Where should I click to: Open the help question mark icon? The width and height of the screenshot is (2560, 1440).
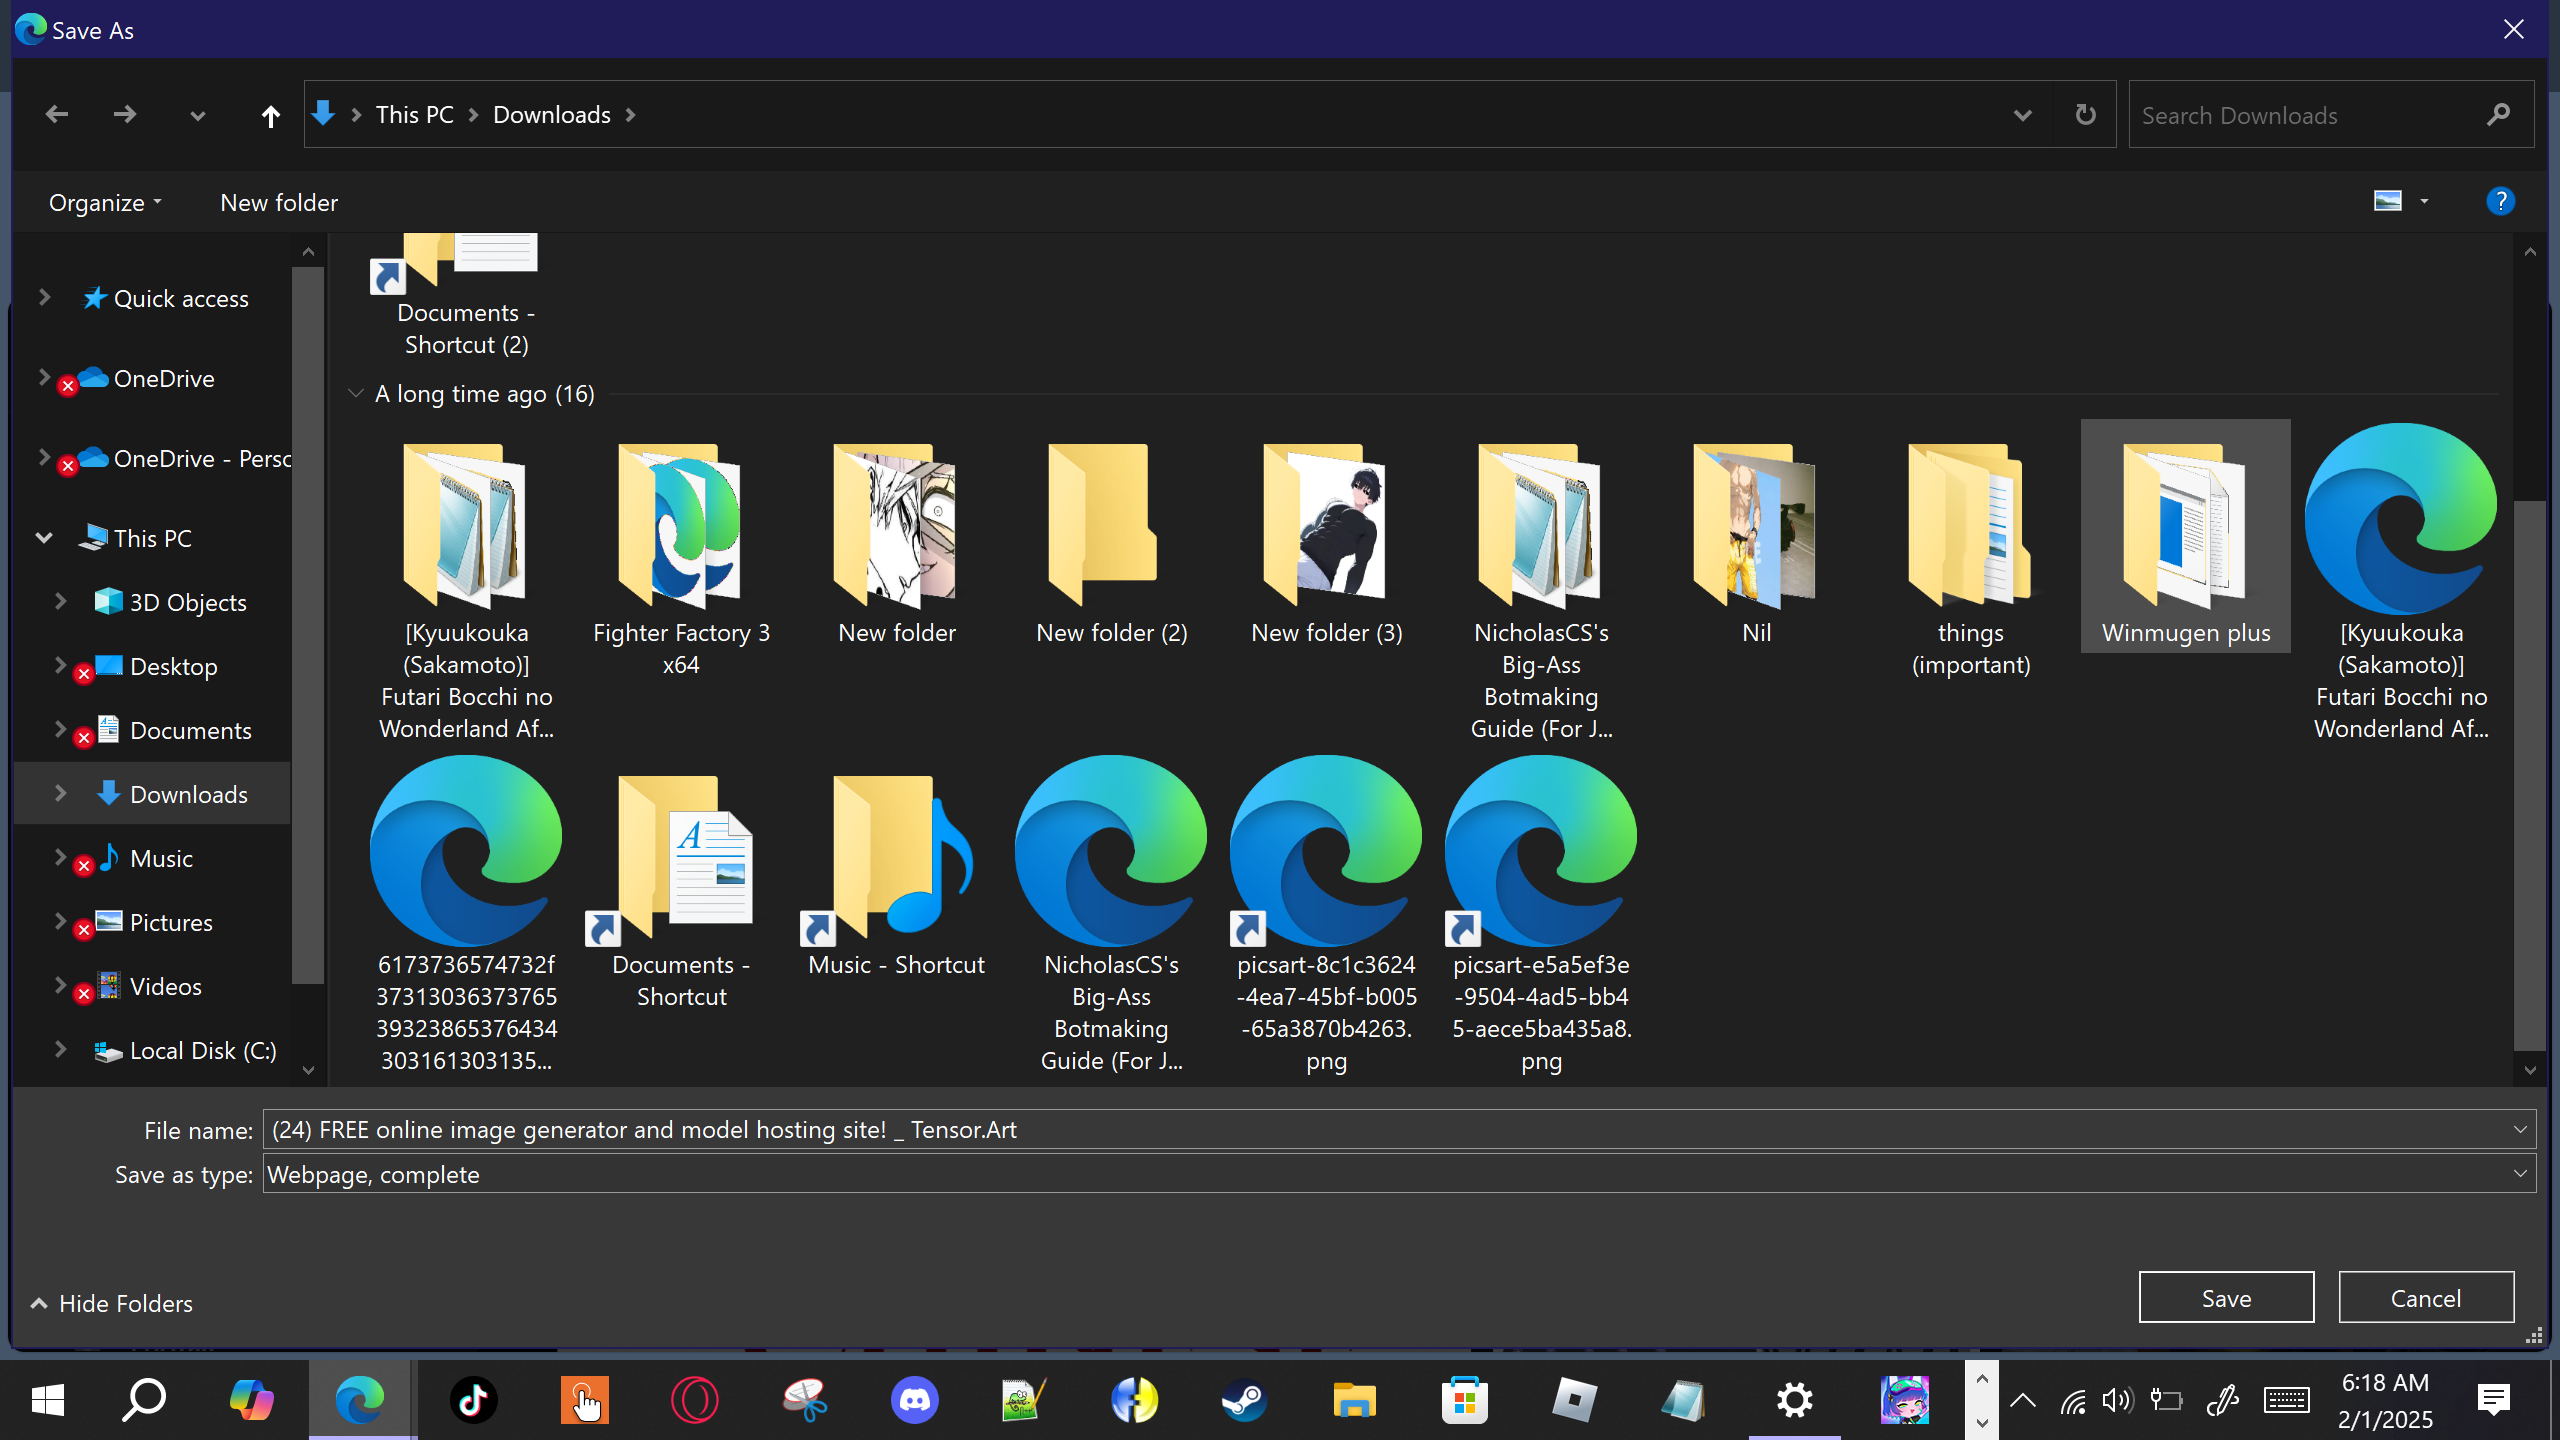point(2500,202)
